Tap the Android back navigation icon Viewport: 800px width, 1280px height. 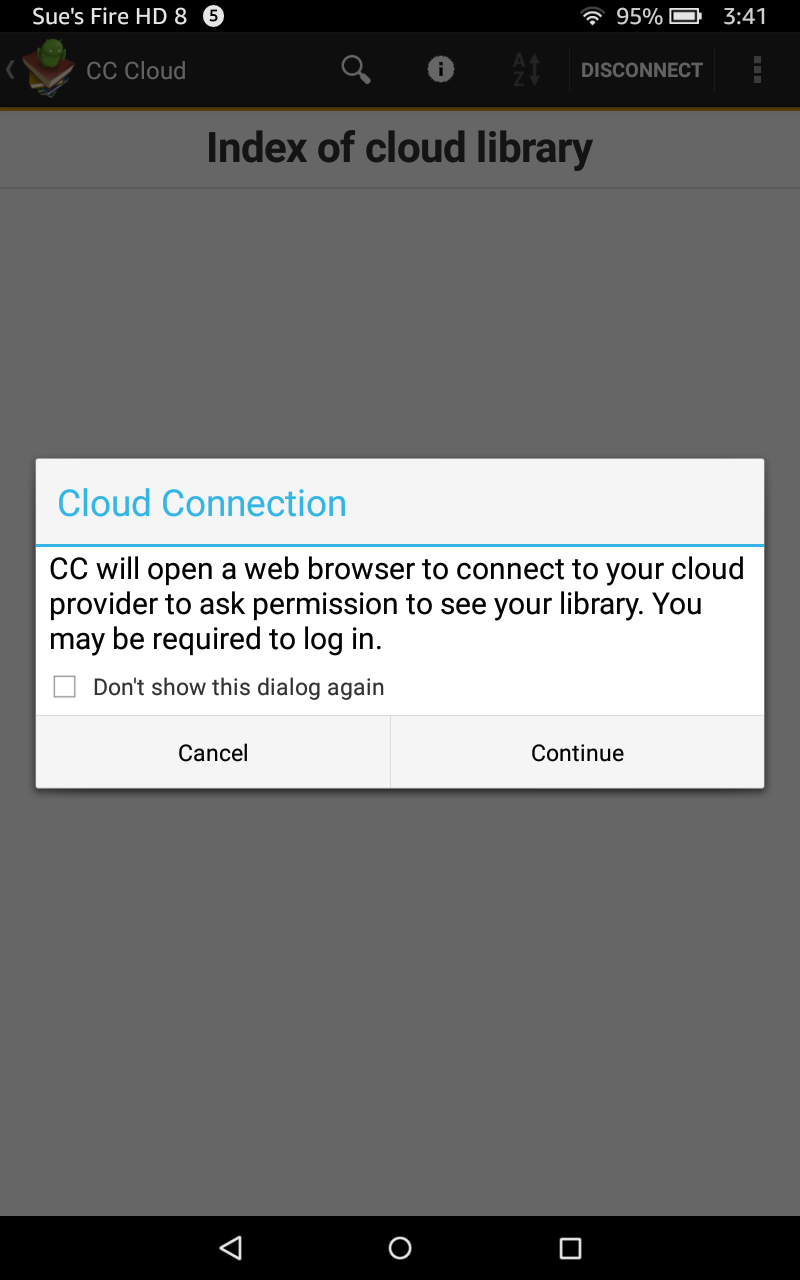coord(231,1247)
